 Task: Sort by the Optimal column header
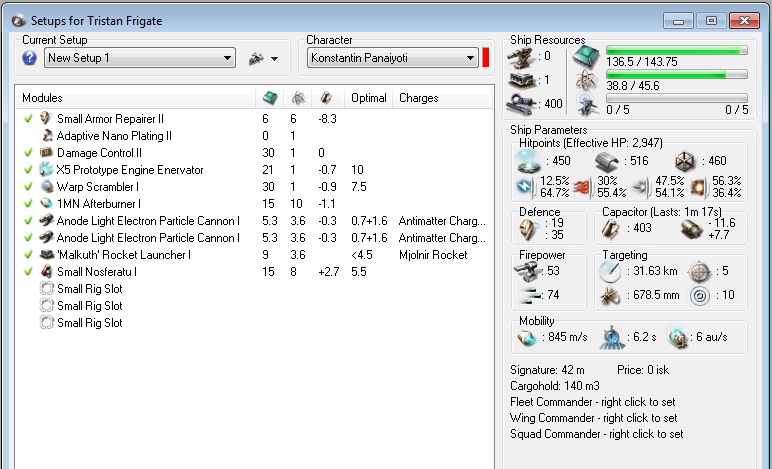[368, 98]
